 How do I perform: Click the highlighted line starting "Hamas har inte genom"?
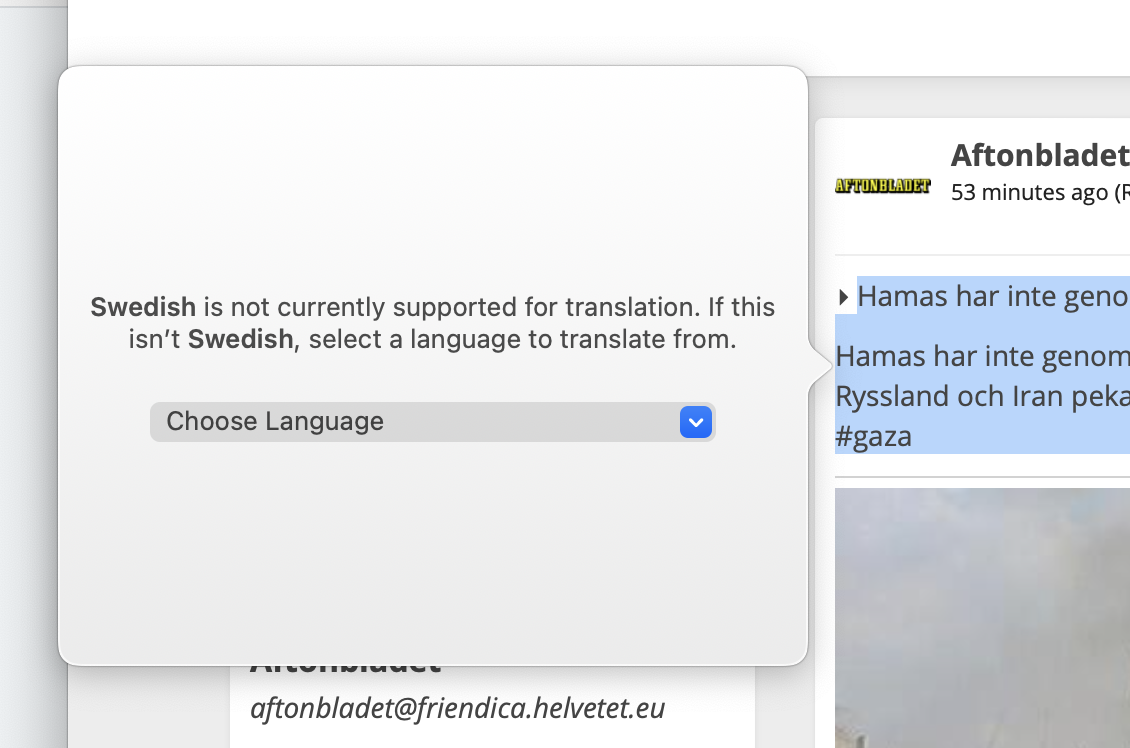pyautogui.click(x=982, y=356)
